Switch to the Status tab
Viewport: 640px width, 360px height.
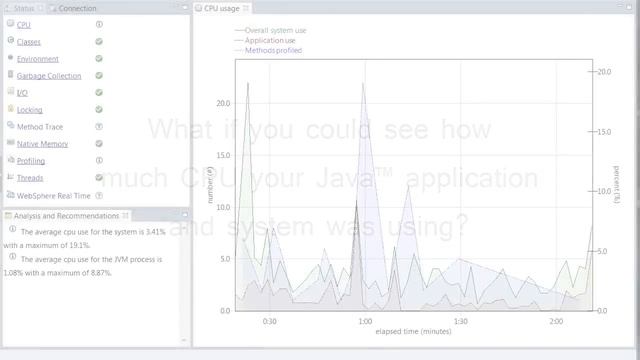23,8
